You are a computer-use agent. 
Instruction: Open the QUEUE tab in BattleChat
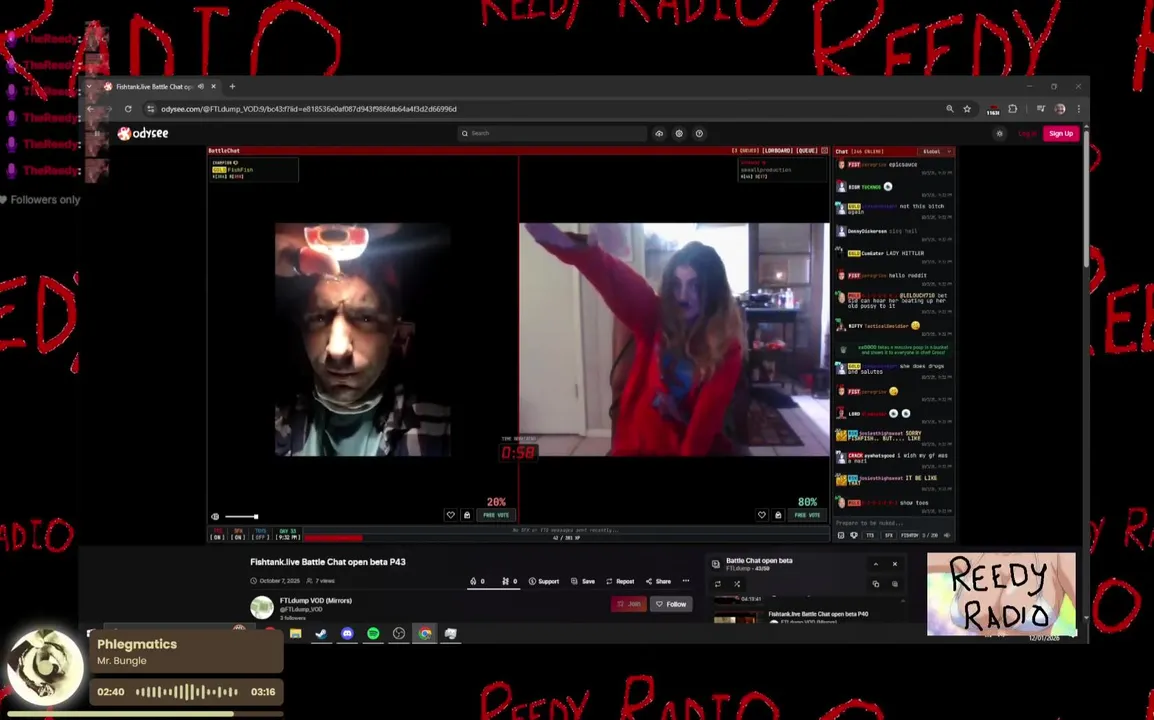807,151
